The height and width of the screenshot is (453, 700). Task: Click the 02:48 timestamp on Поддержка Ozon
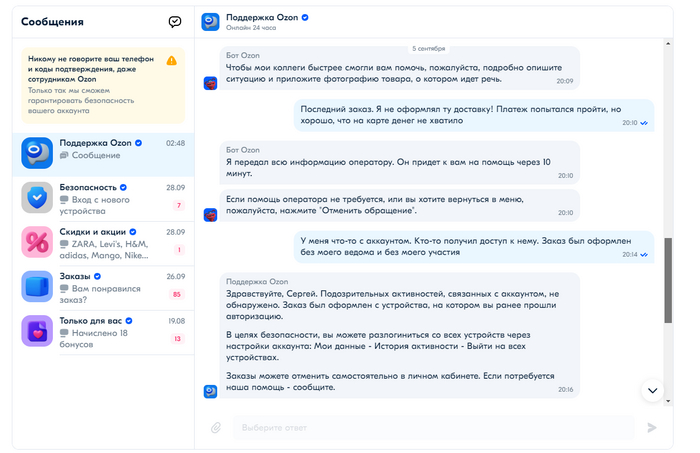(175, 143)
